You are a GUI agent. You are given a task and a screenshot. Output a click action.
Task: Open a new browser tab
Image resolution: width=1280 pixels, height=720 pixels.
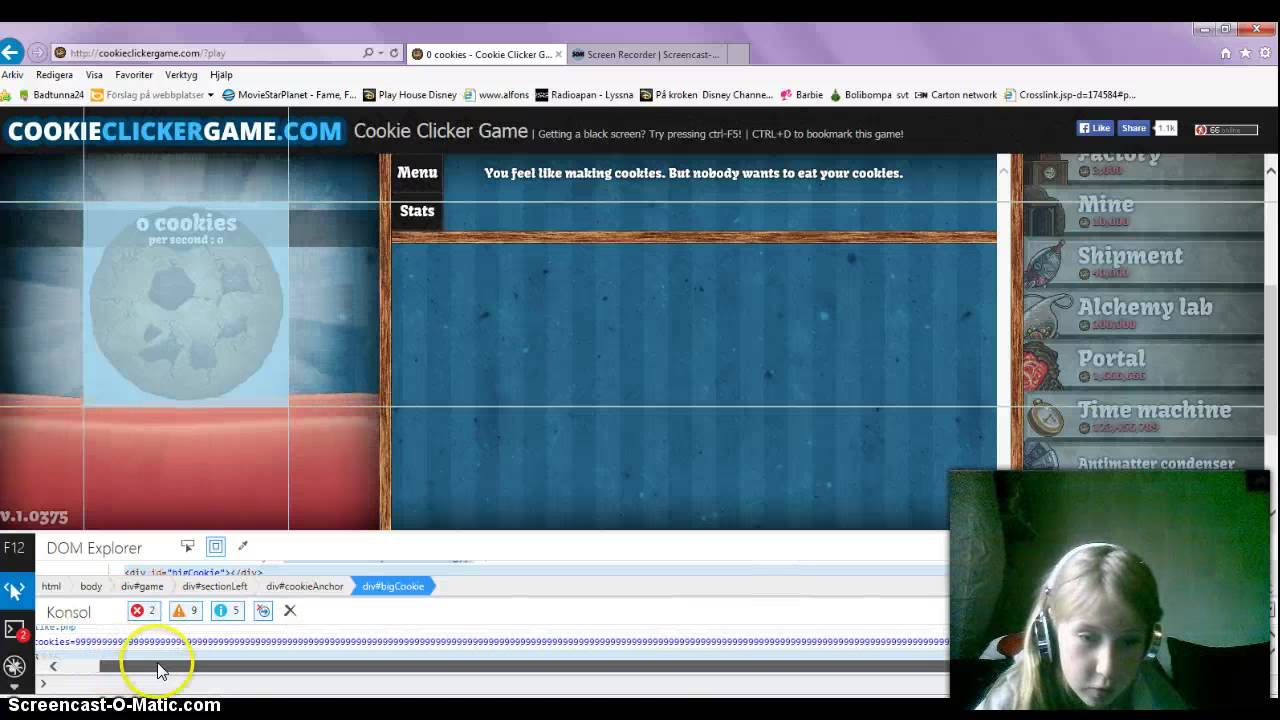[x=738, y=54]
